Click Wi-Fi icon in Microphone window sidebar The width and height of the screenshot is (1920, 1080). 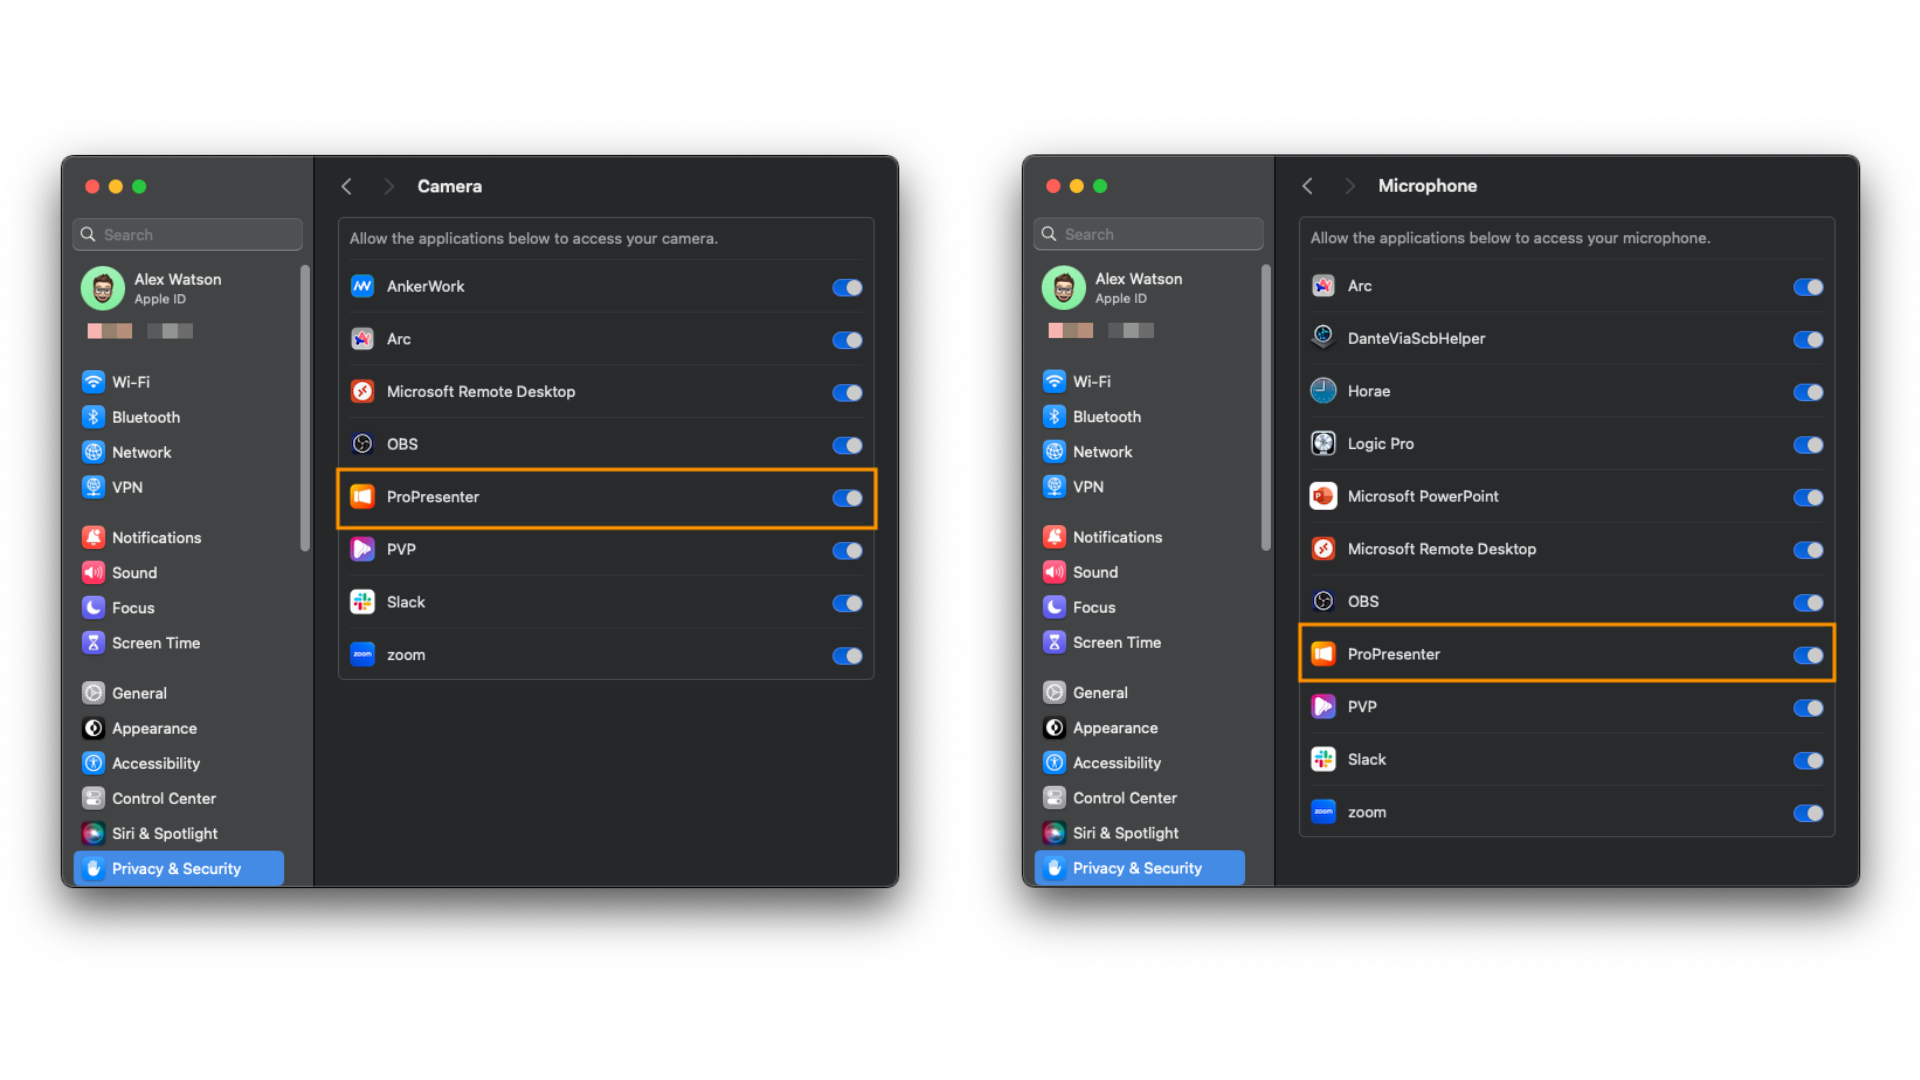coord(1054,381)
